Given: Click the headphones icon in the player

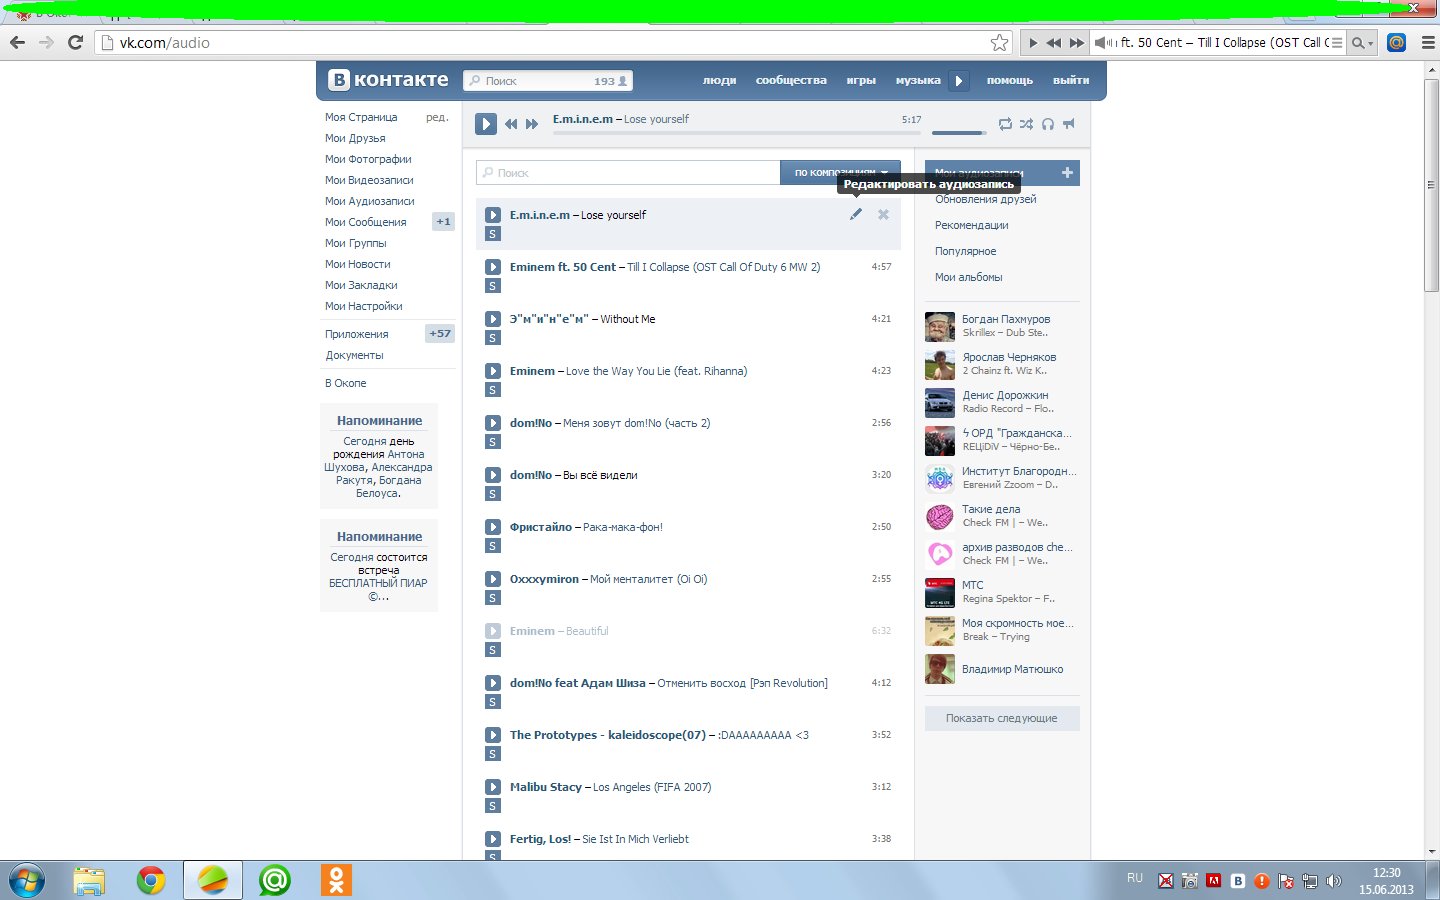Looking at the screenshot, I should pyautogui.click(x=1047, y=124).
